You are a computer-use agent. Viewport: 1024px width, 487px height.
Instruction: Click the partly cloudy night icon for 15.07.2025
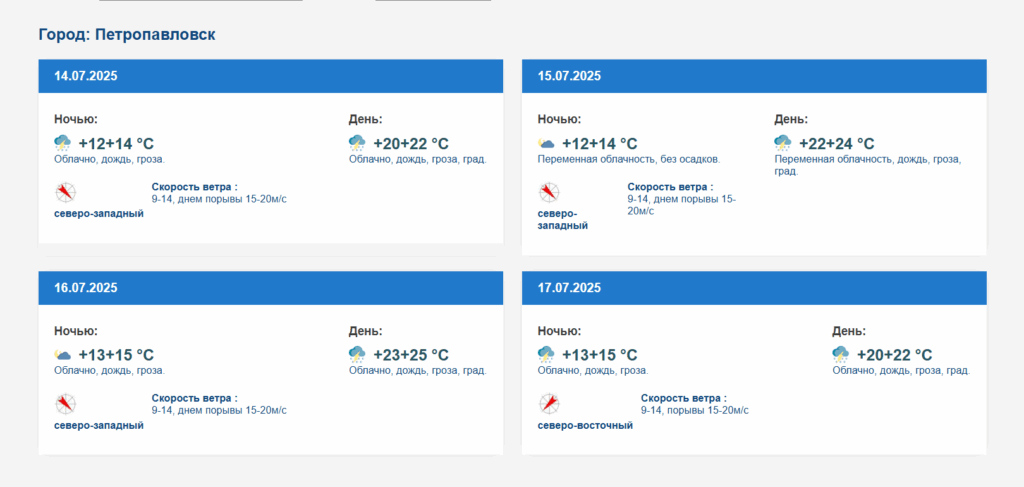pyautogui.click(x=546, y=143)
